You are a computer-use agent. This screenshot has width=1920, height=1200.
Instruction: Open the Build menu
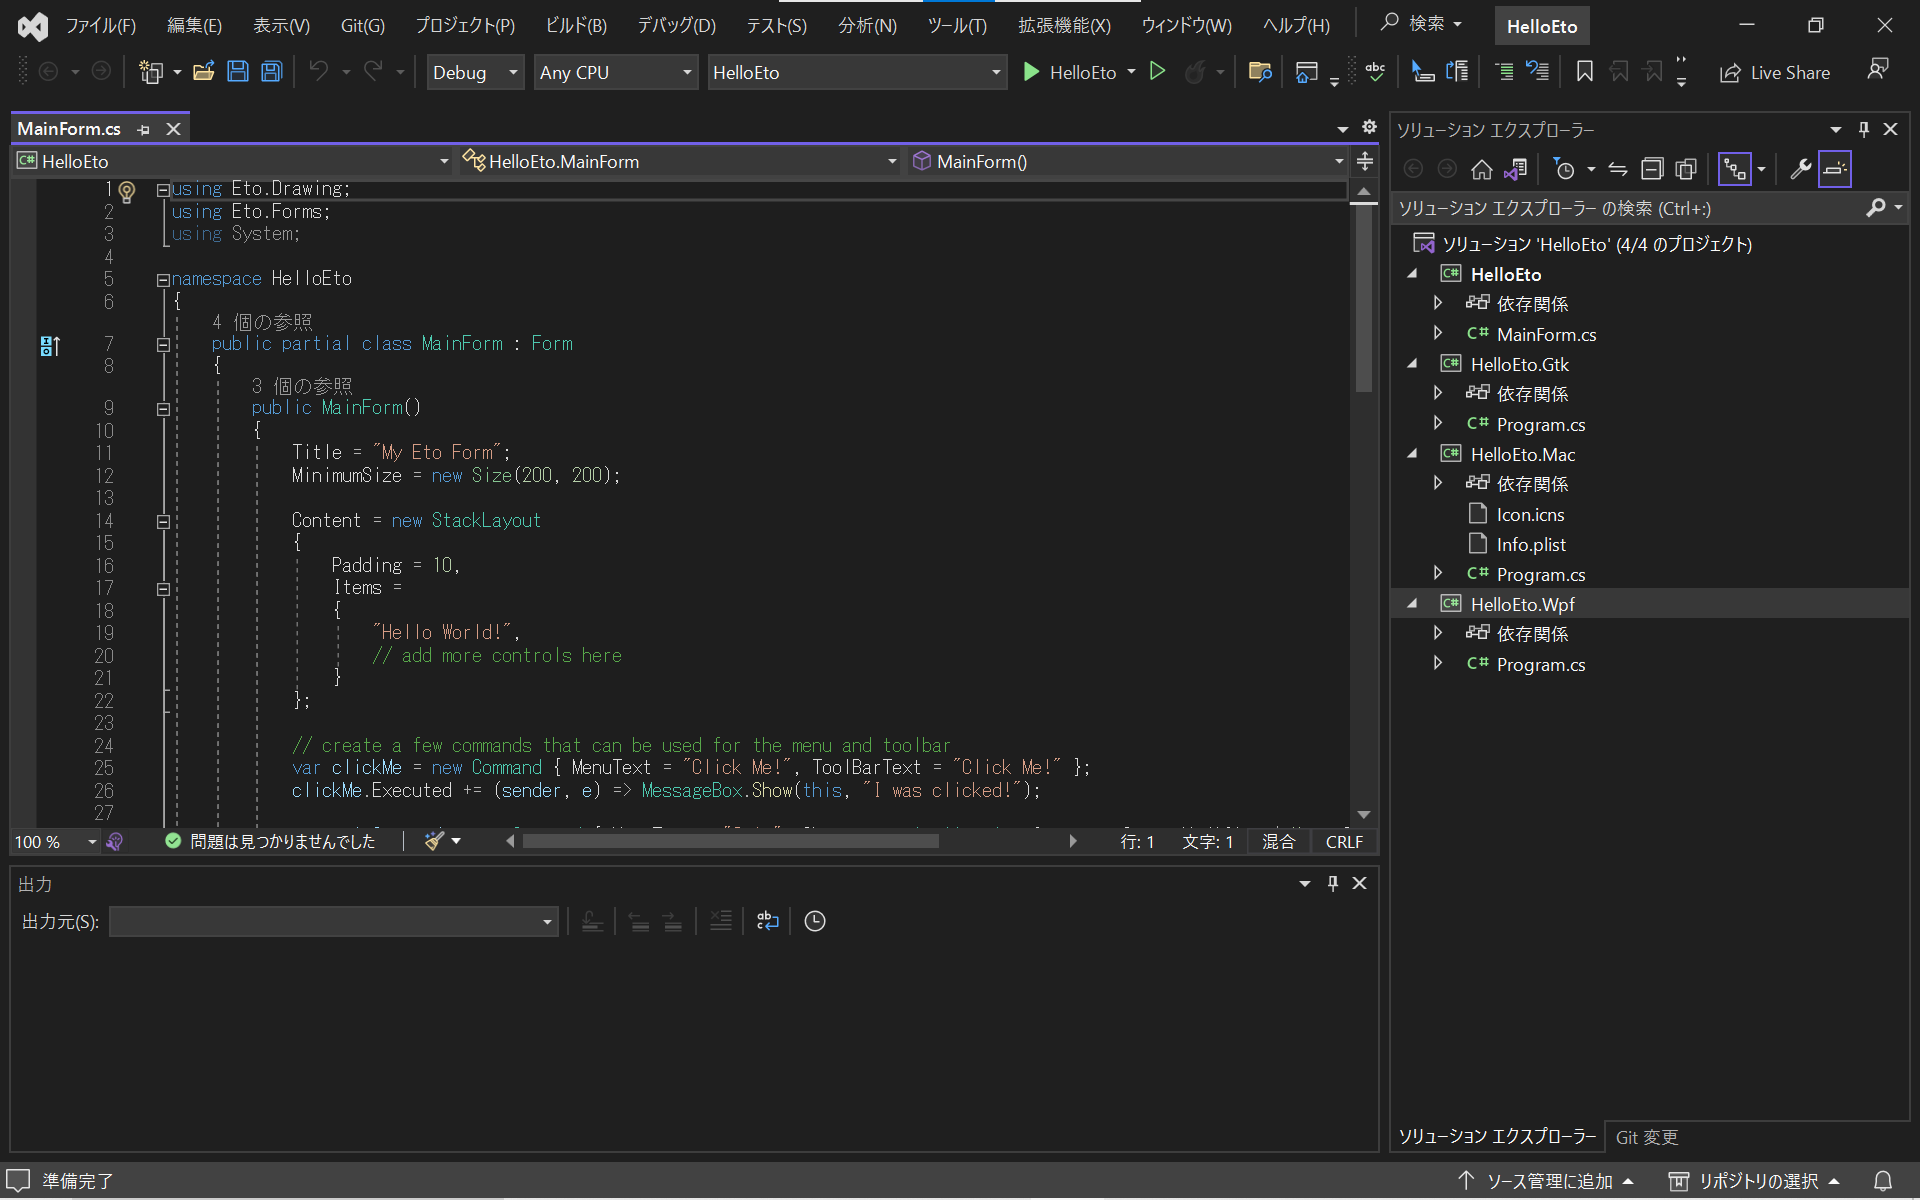(576, 26)
